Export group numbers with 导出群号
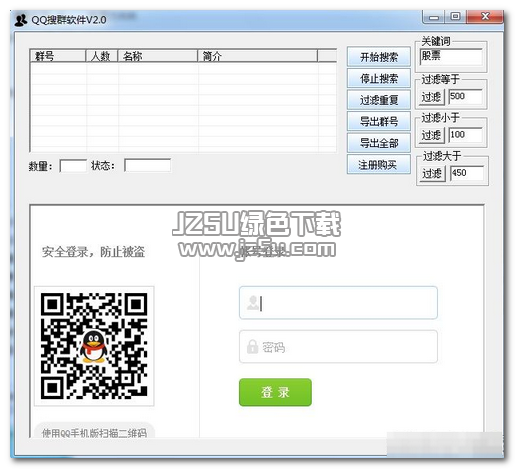This screenshot has width=515, height=469. [x=379, y=121]
